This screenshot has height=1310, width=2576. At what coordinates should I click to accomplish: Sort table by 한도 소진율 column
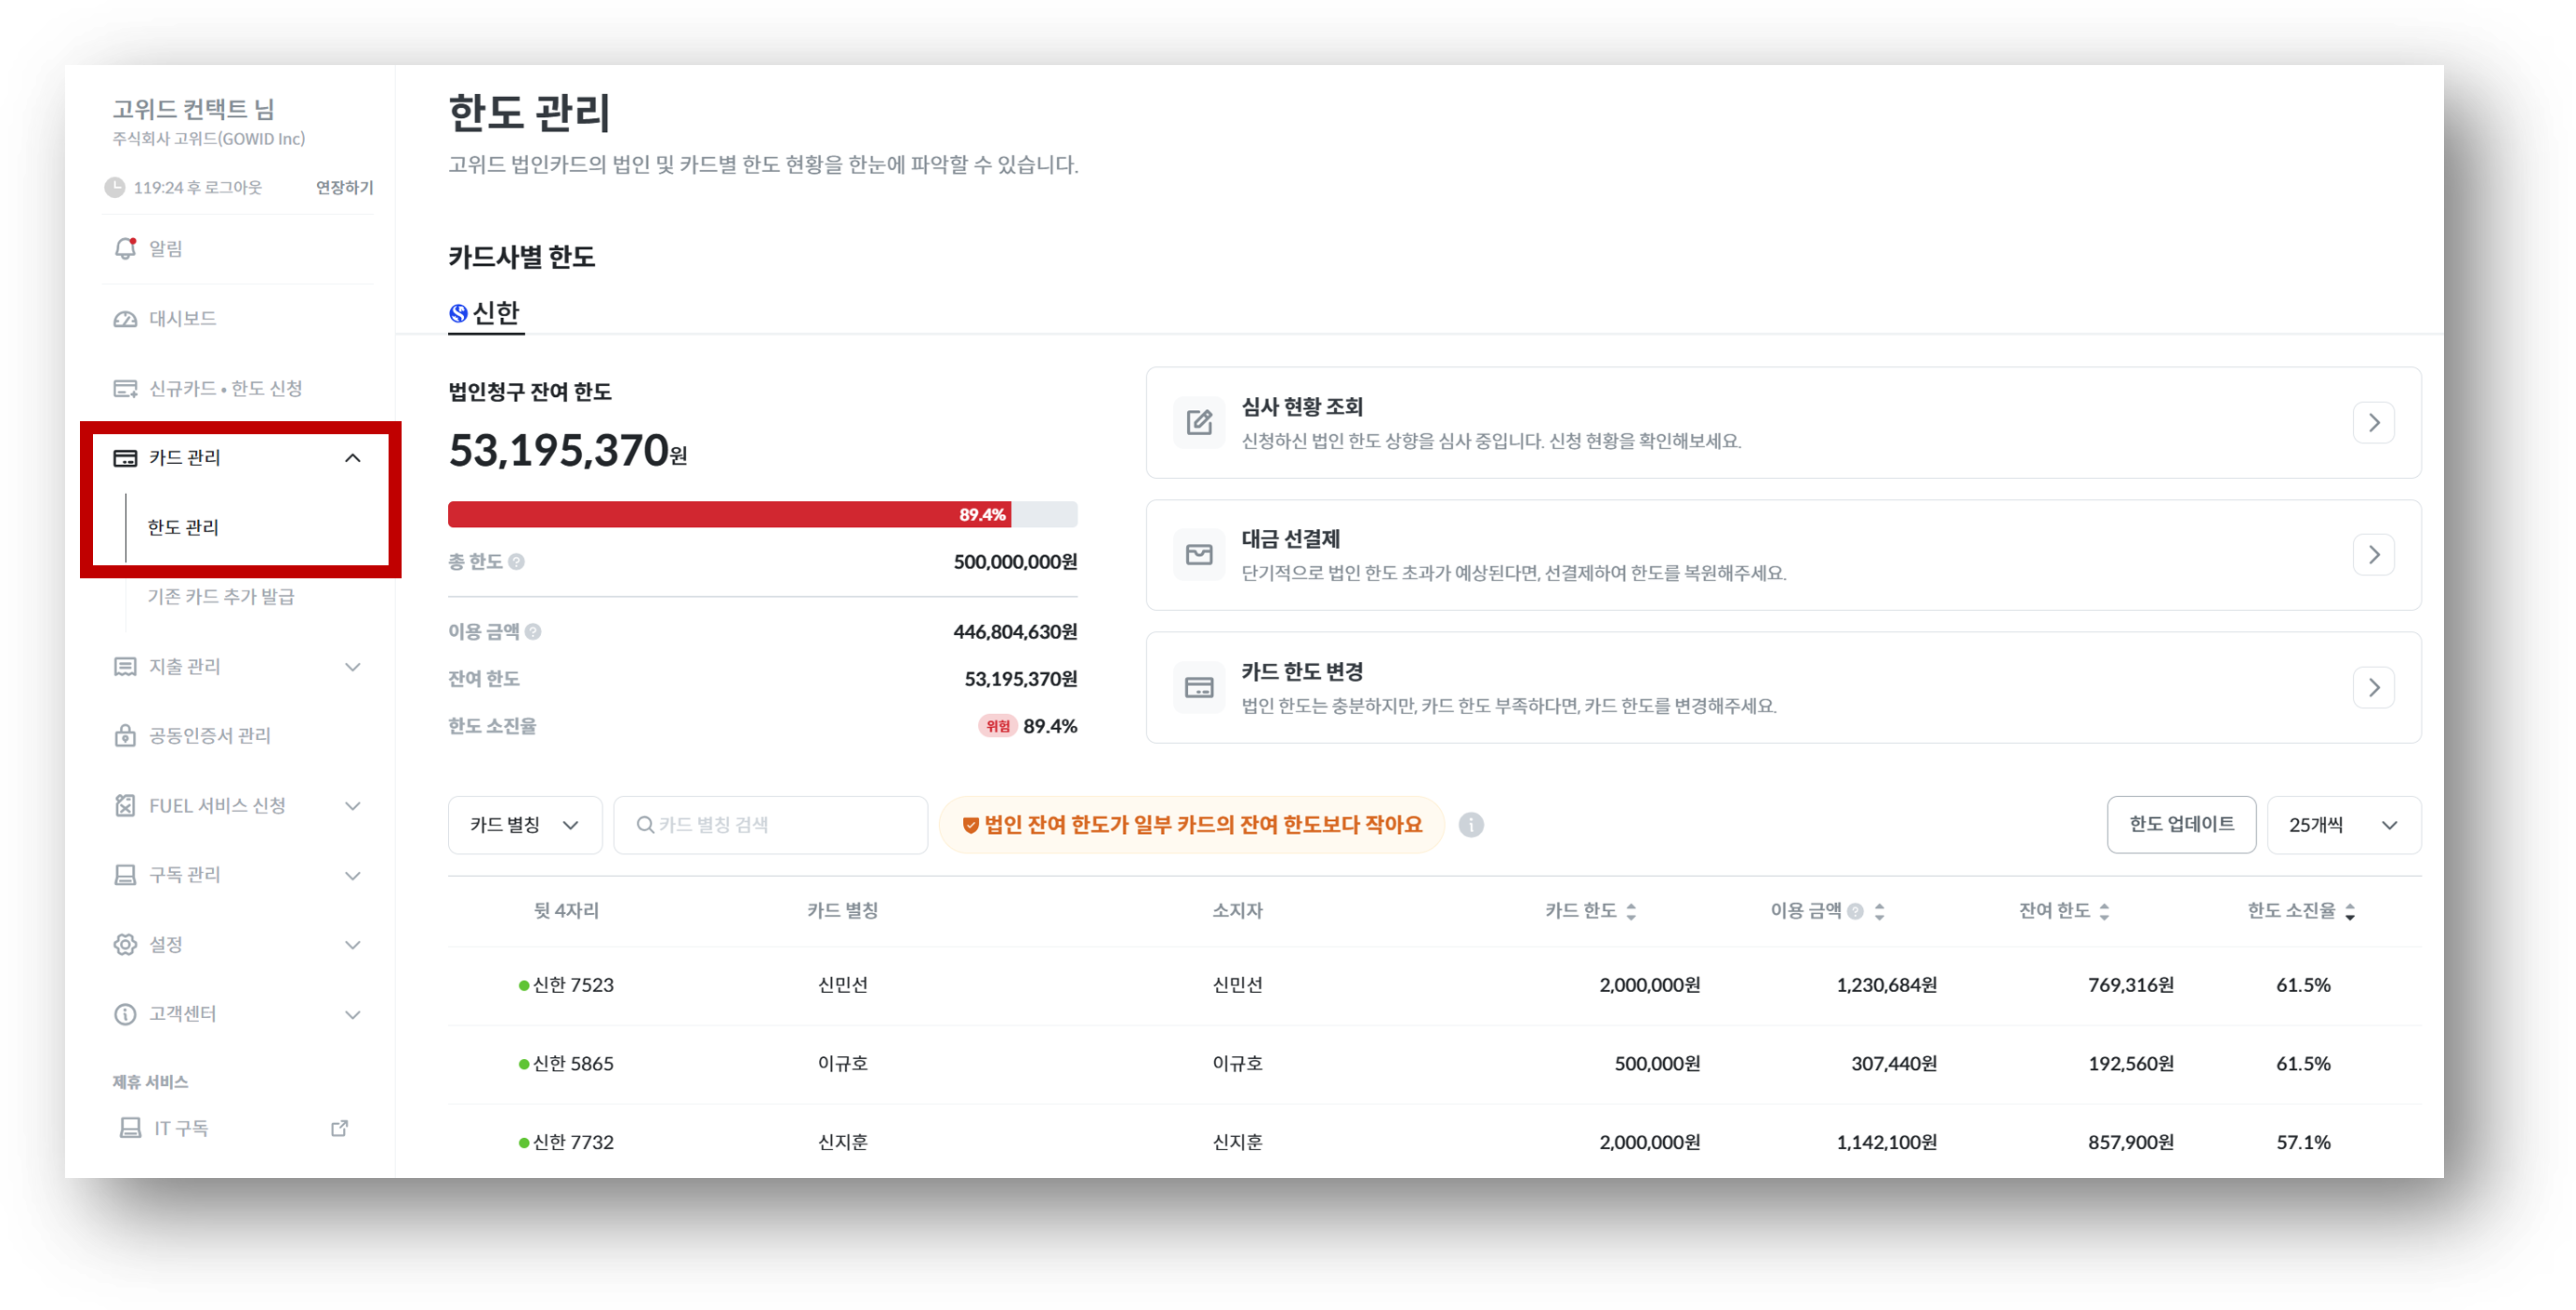point(2349,911)
